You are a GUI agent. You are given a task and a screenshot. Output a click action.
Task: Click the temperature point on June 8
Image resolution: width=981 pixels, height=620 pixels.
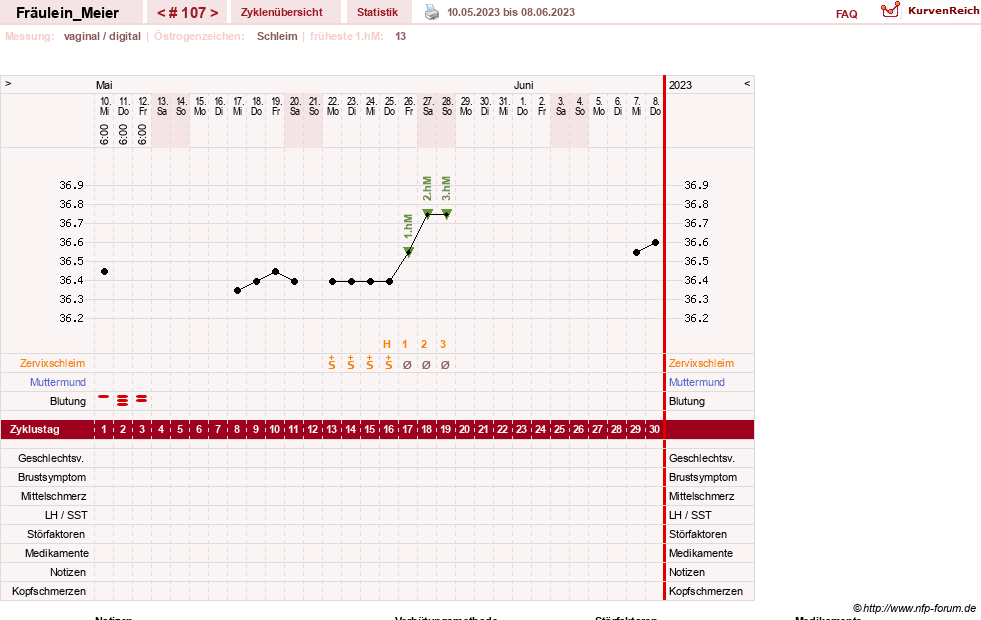[x=656, y=243]
